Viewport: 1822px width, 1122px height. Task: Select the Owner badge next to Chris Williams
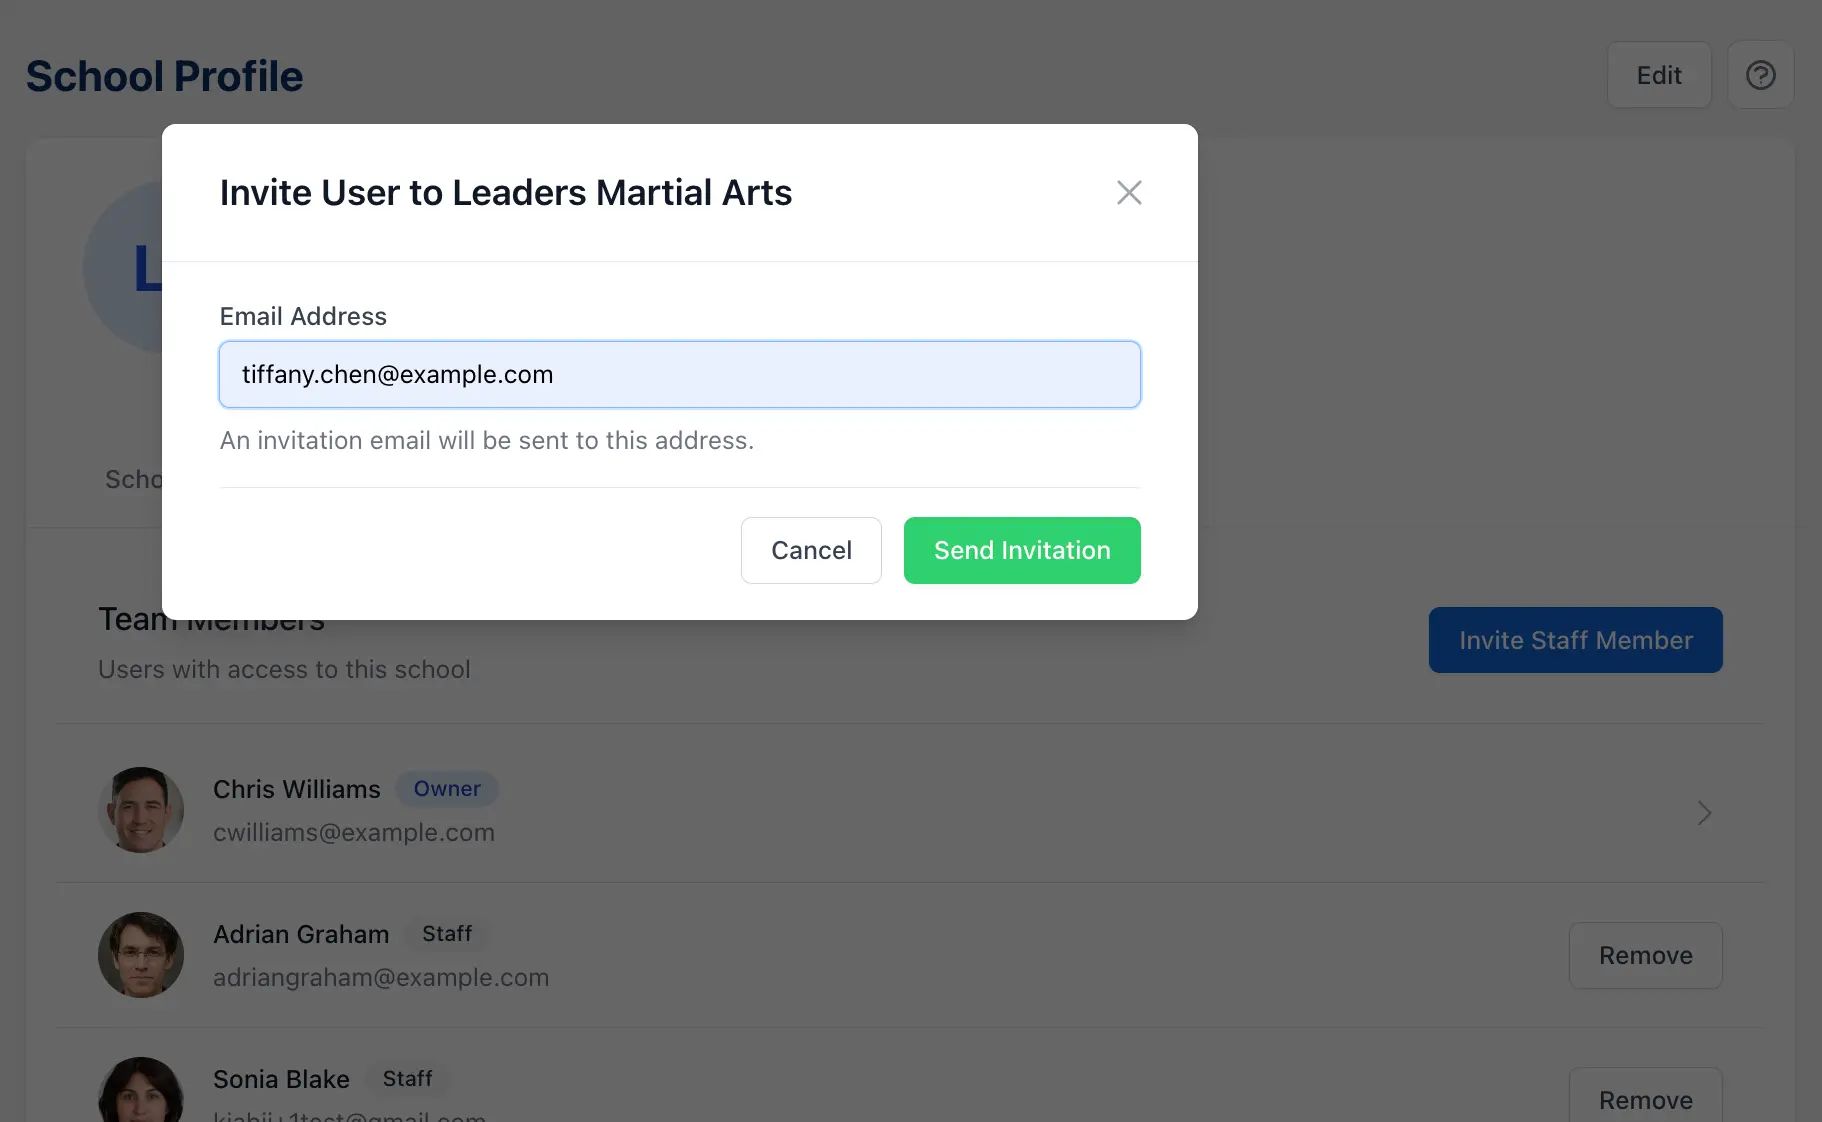pyautogui.click(x=447, y=789)
